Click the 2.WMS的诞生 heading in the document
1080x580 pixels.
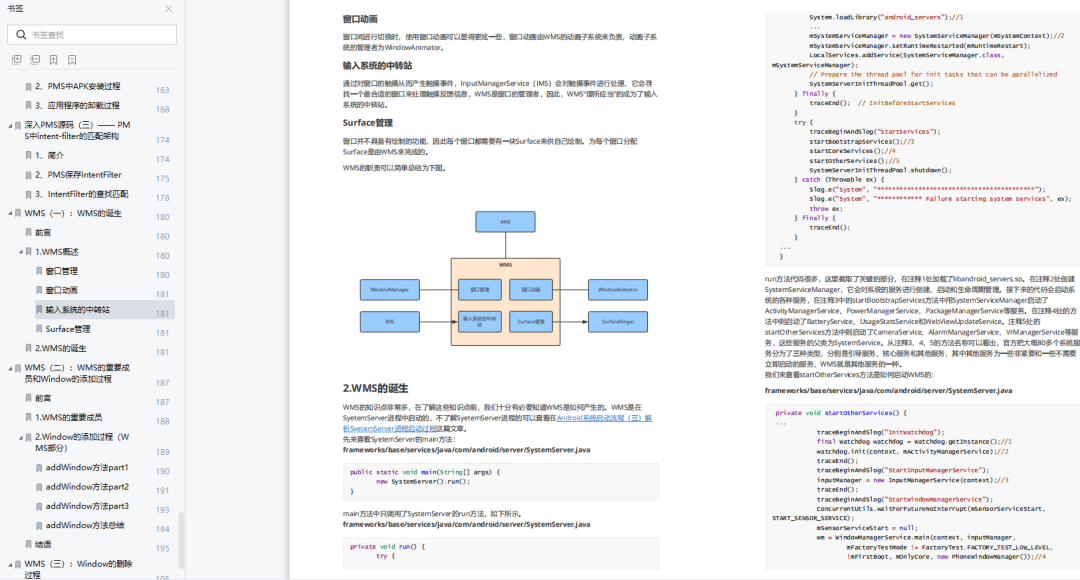(x=375, y=388)
